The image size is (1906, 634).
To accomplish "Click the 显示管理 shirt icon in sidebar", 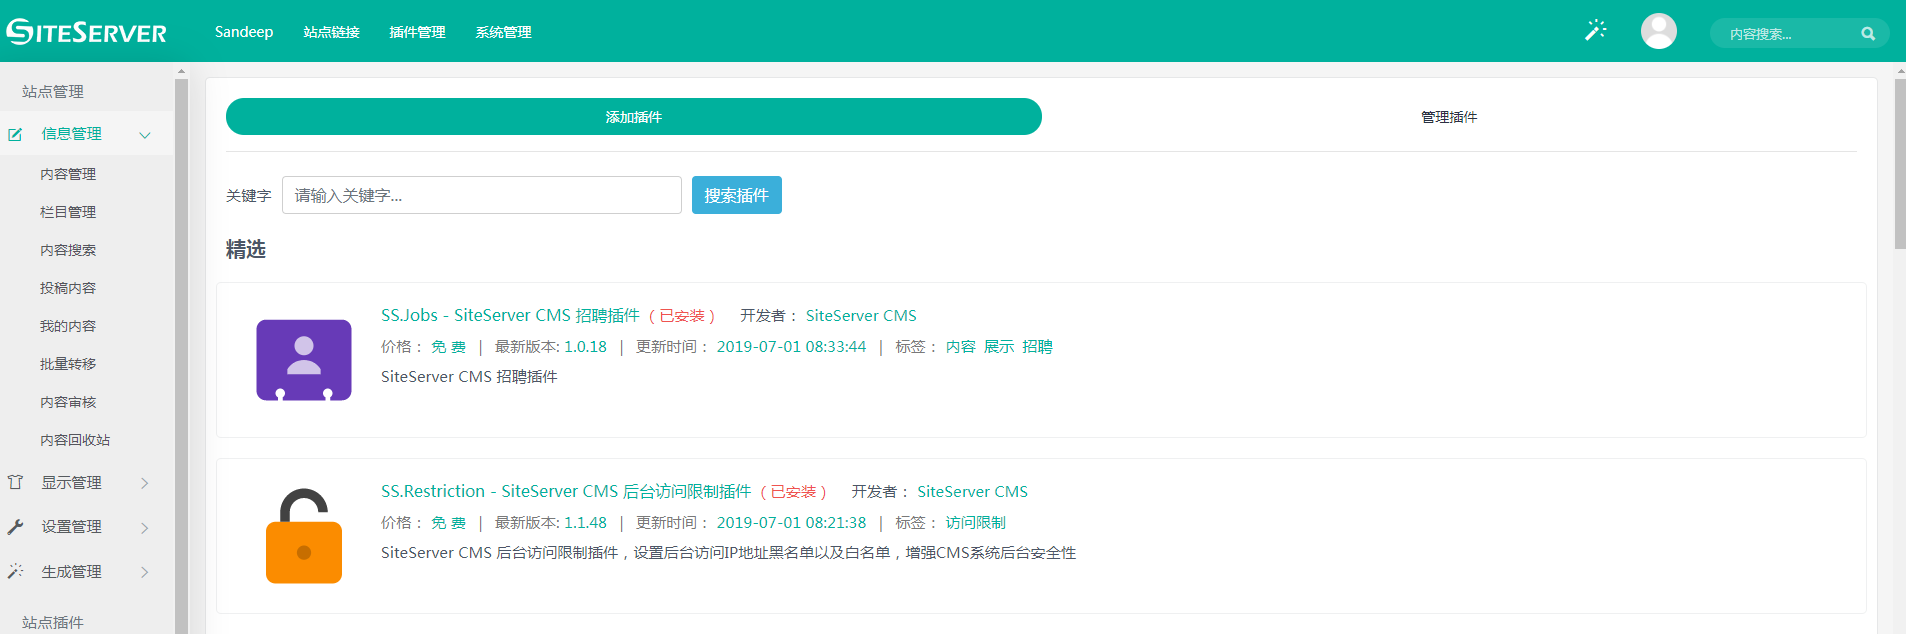I will (15, 483).
